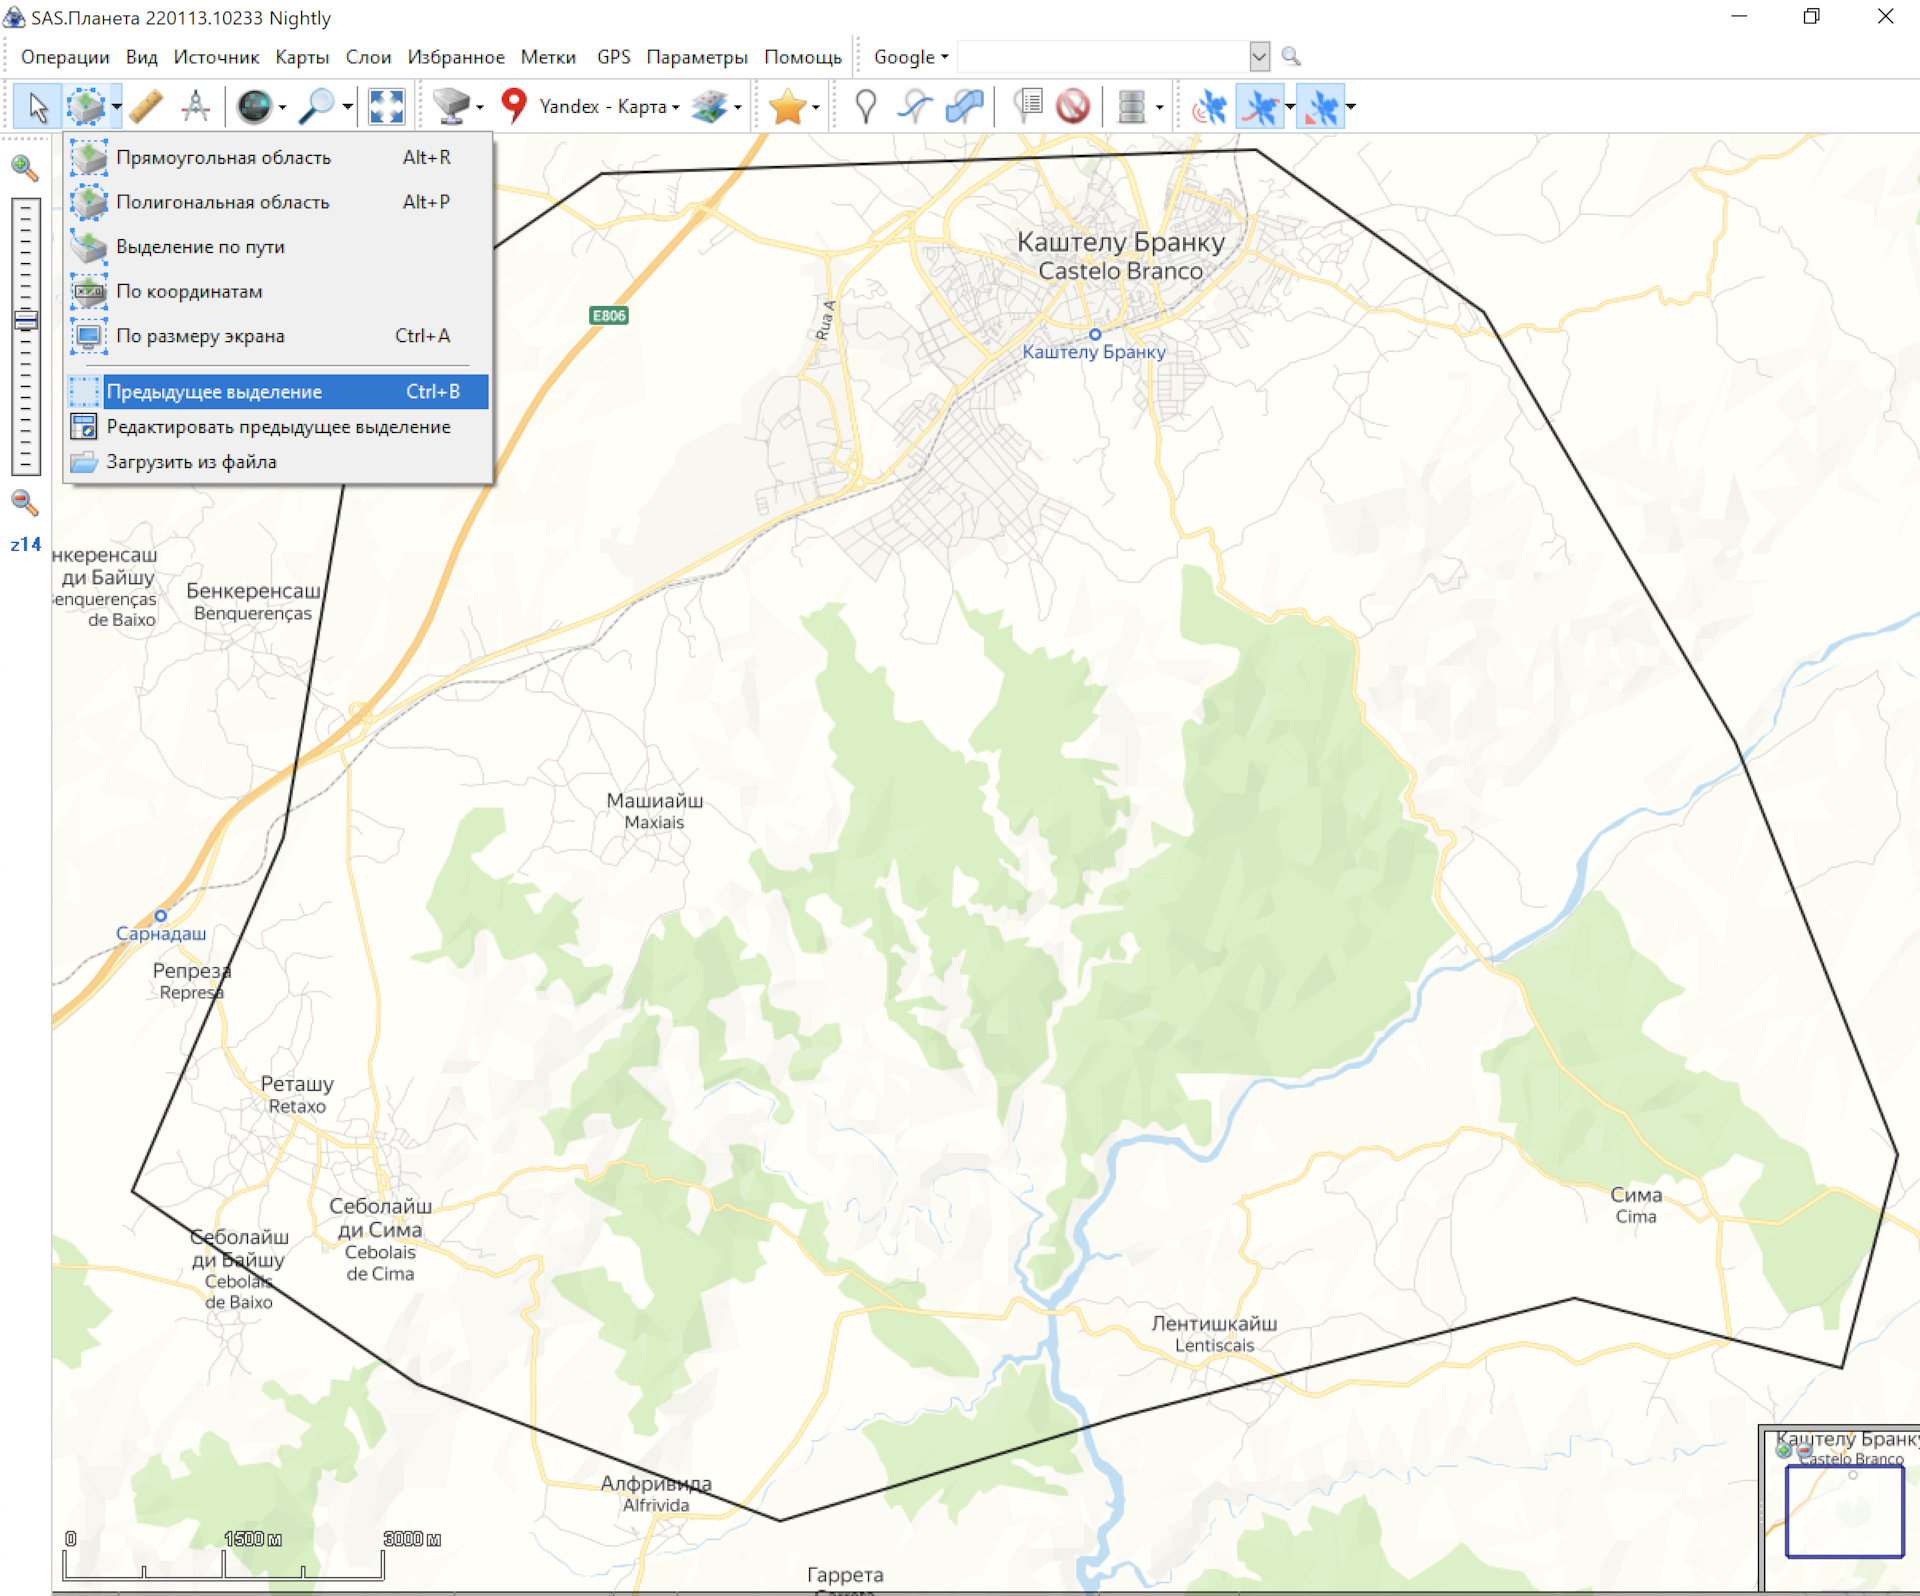The width and height of the screenshot is (1920, 1596).
Task: Expand the globe go-to dropdown arrow
Action: pyautogui.click(x=282, y=107)
